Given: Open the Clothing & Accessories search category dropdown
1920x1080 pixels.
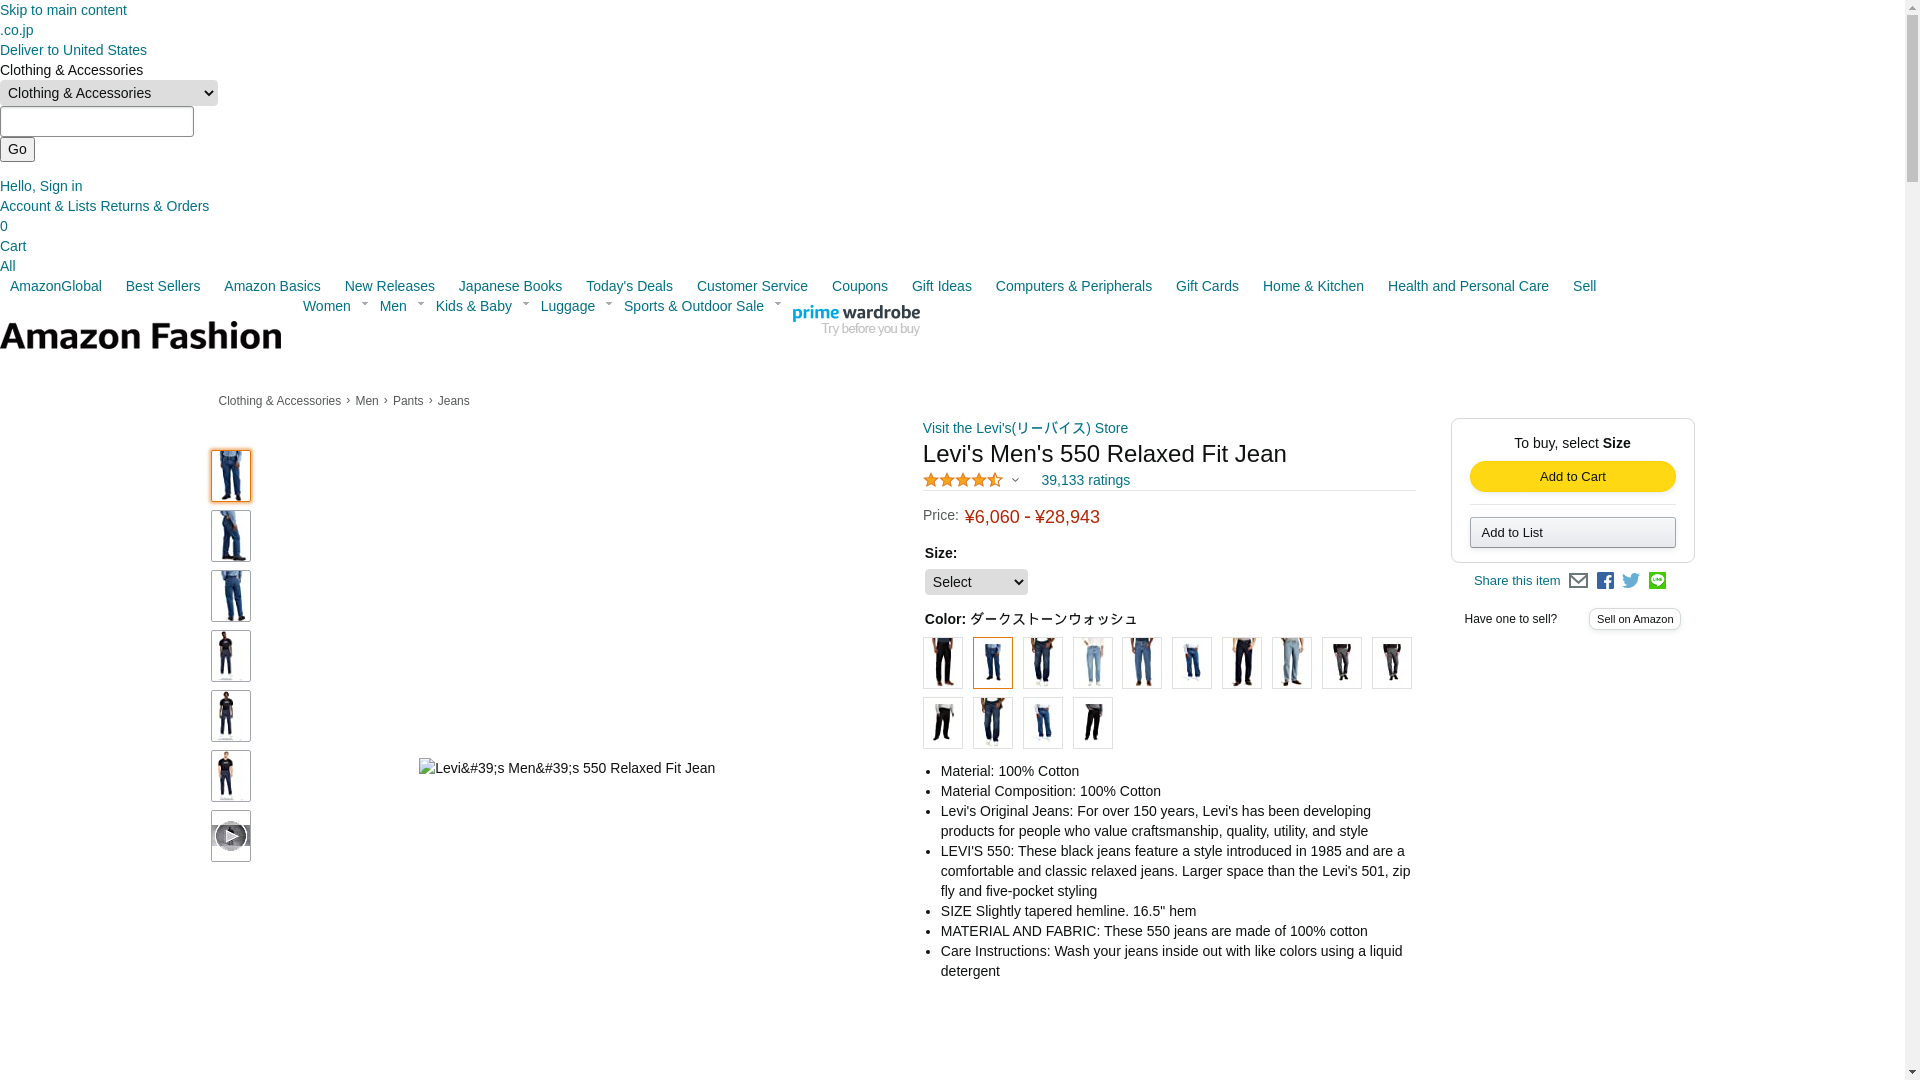Looking at the screenshot, I should click(109, 93).
